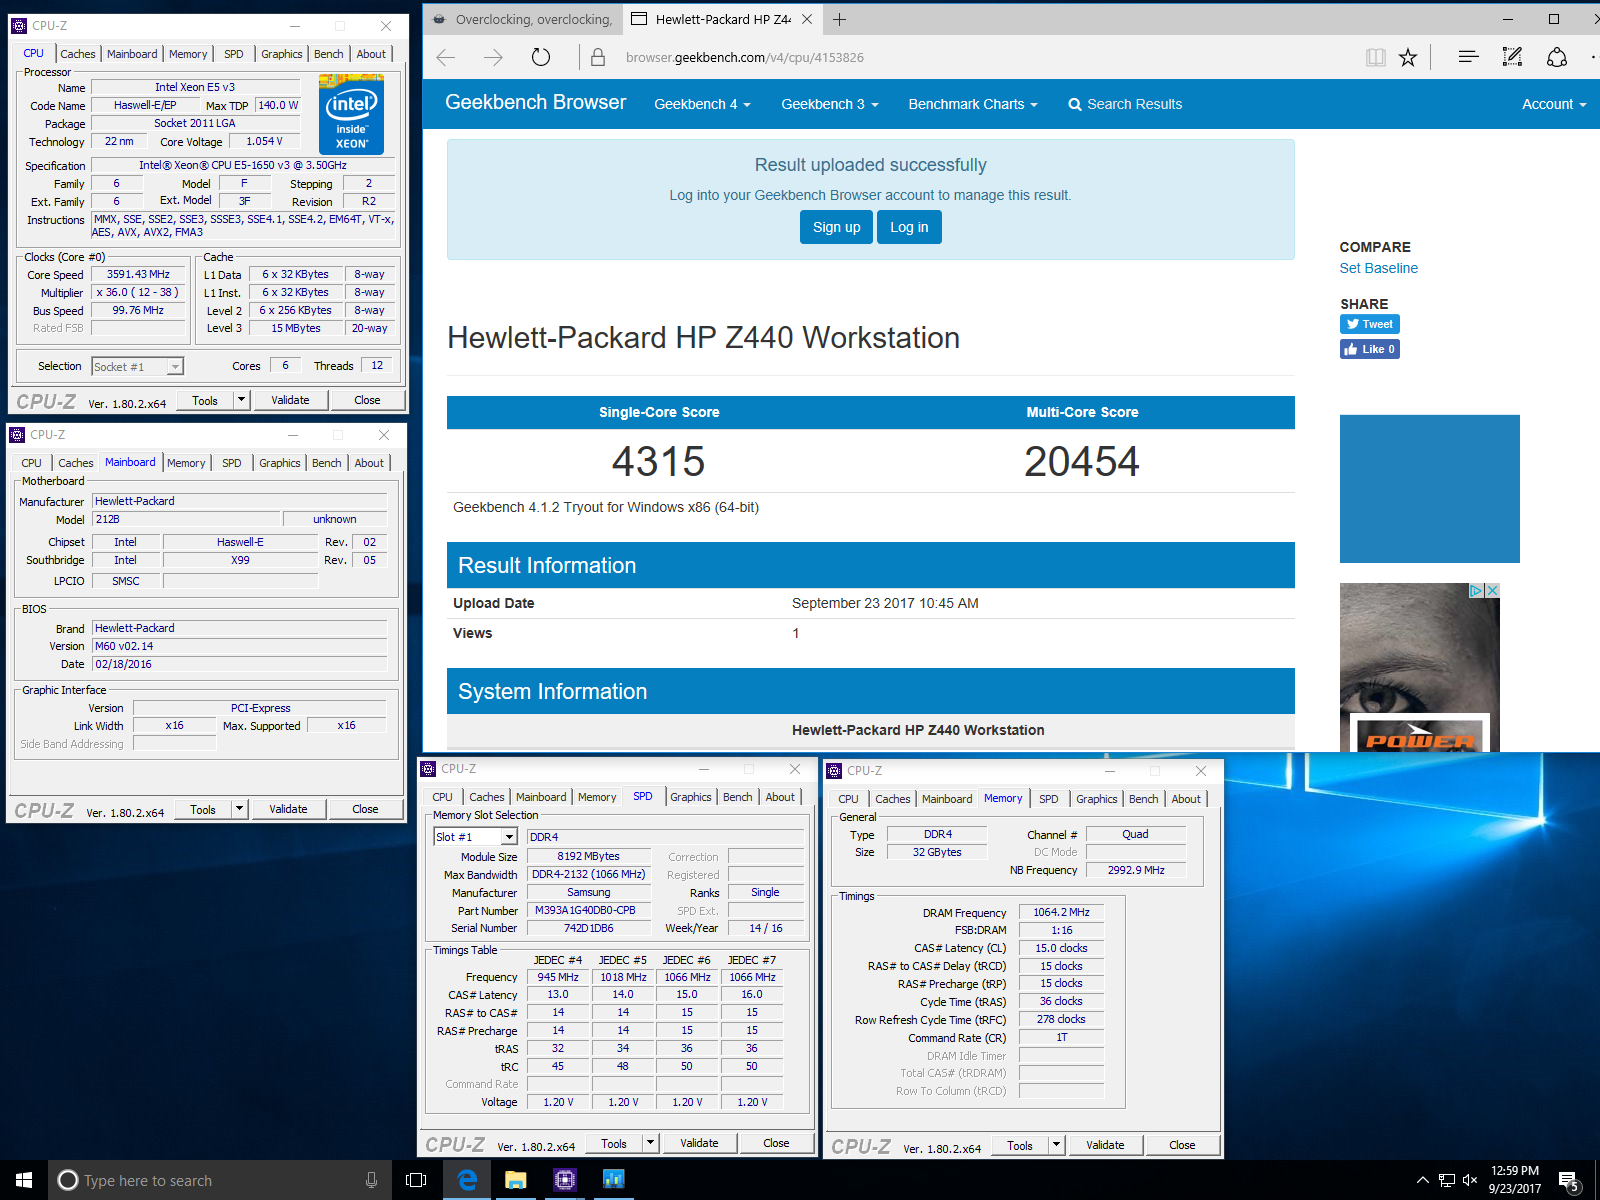Screen dimensions: 1600x1200
Task: Close the Hewlett-Packard HP Z4 tab
Action: 807,19
